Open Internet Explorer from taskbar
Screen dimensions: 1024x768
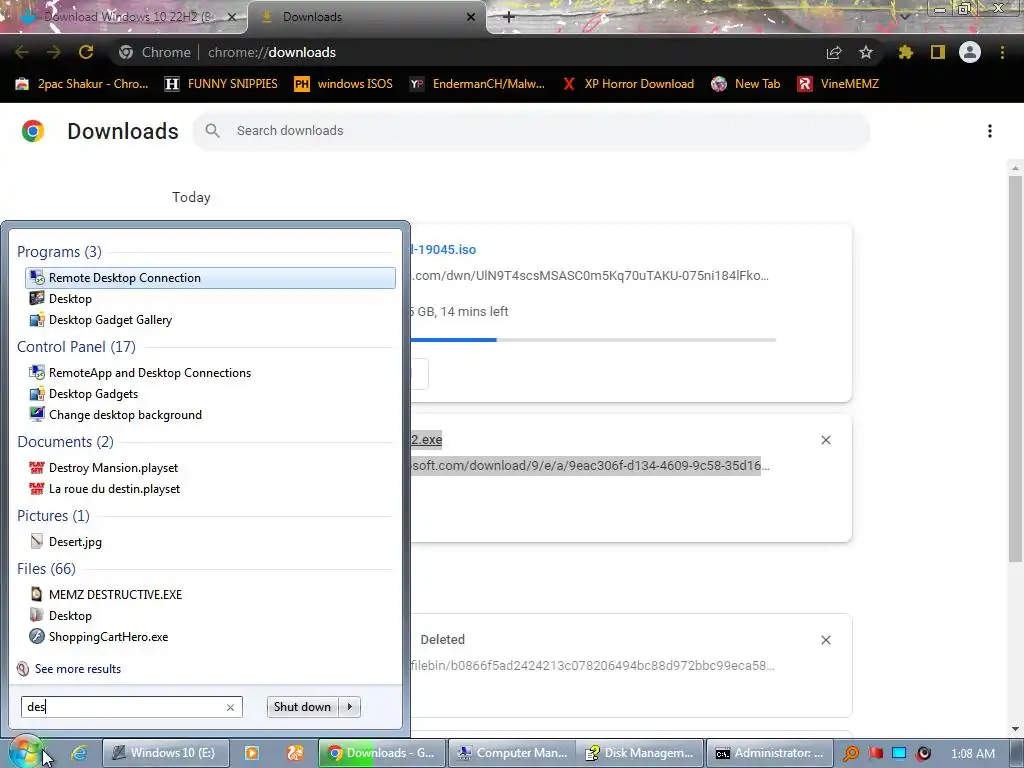80,753
